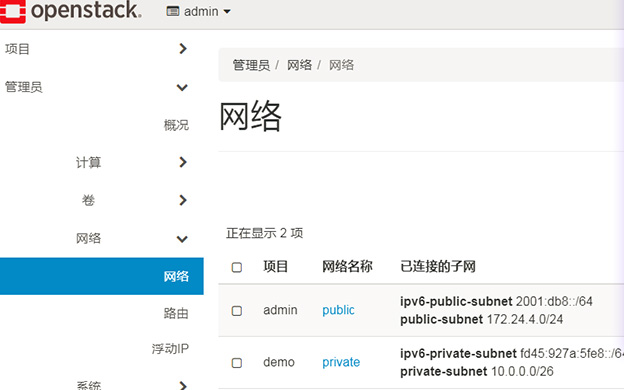The width and height of the screenshot is (624, 390).
Task: Check the box for the private network row
Action: pos(237,363)
